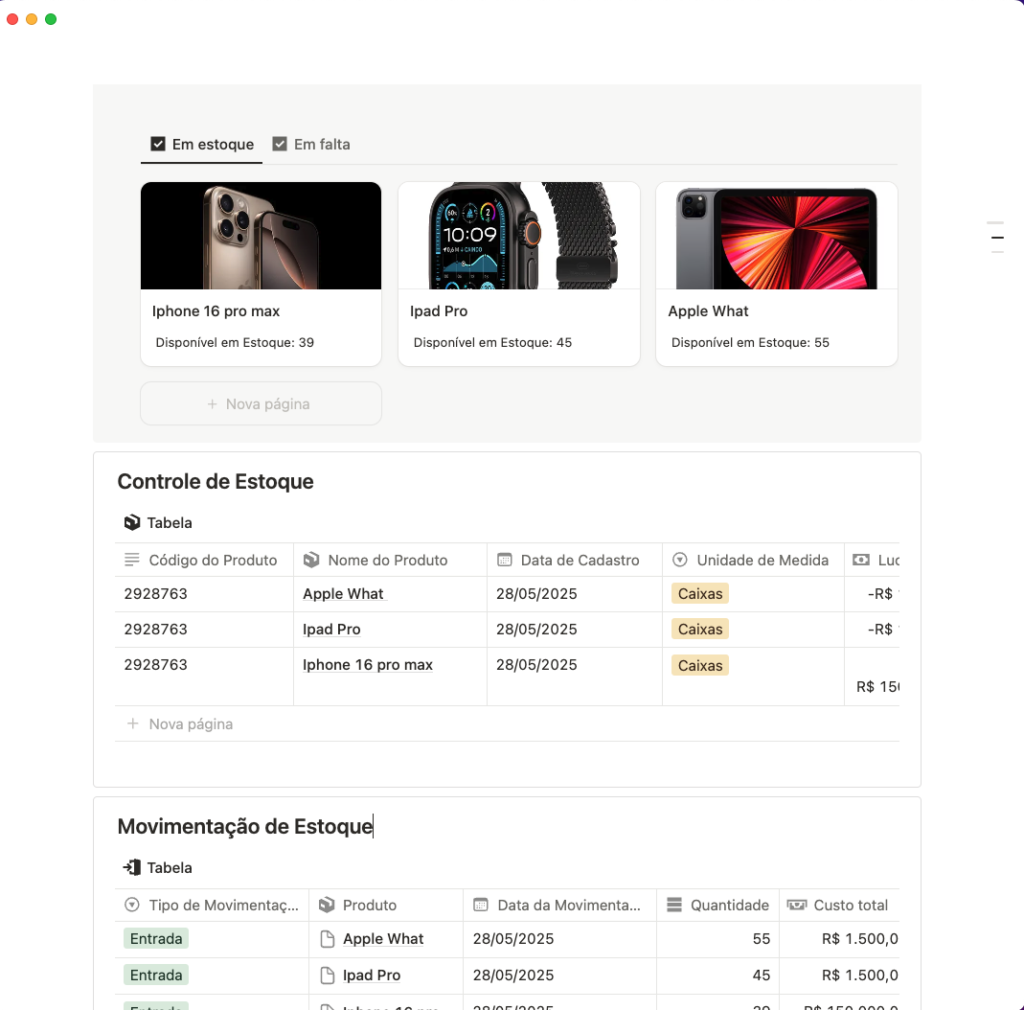The height and width of the screenshot is (1010, 1024).
Task: Click quantity 55 in Movimentação table
Action: (x=761, y=939)
